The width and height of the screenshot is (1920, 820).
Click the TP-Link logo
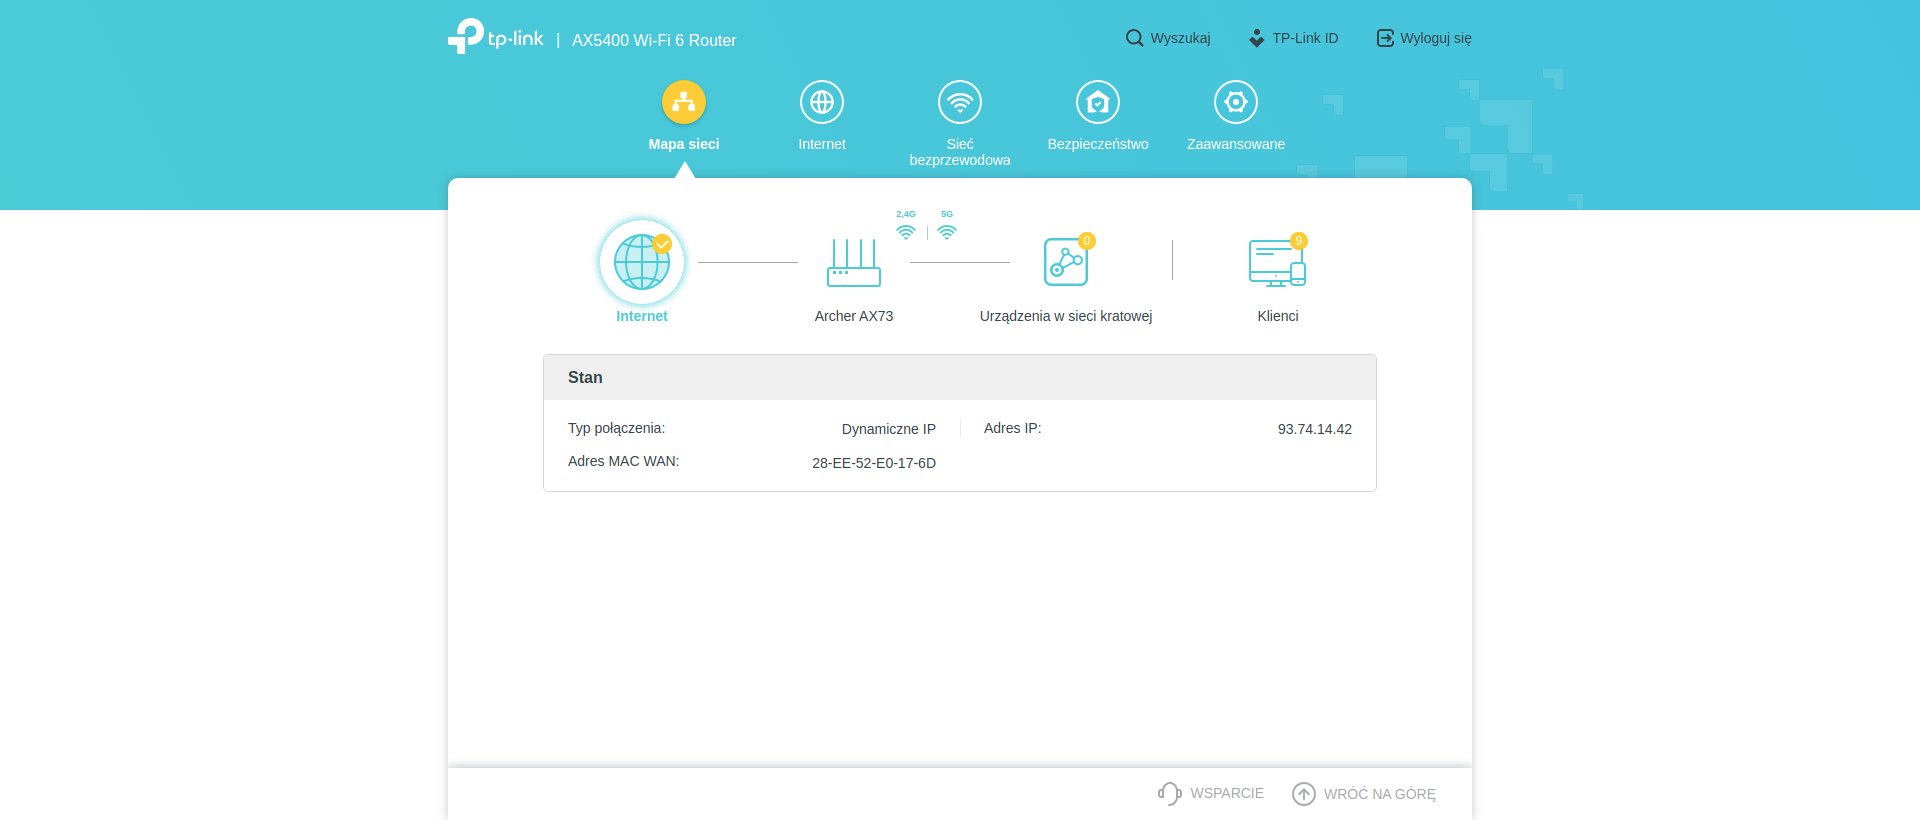click(496, 37)
